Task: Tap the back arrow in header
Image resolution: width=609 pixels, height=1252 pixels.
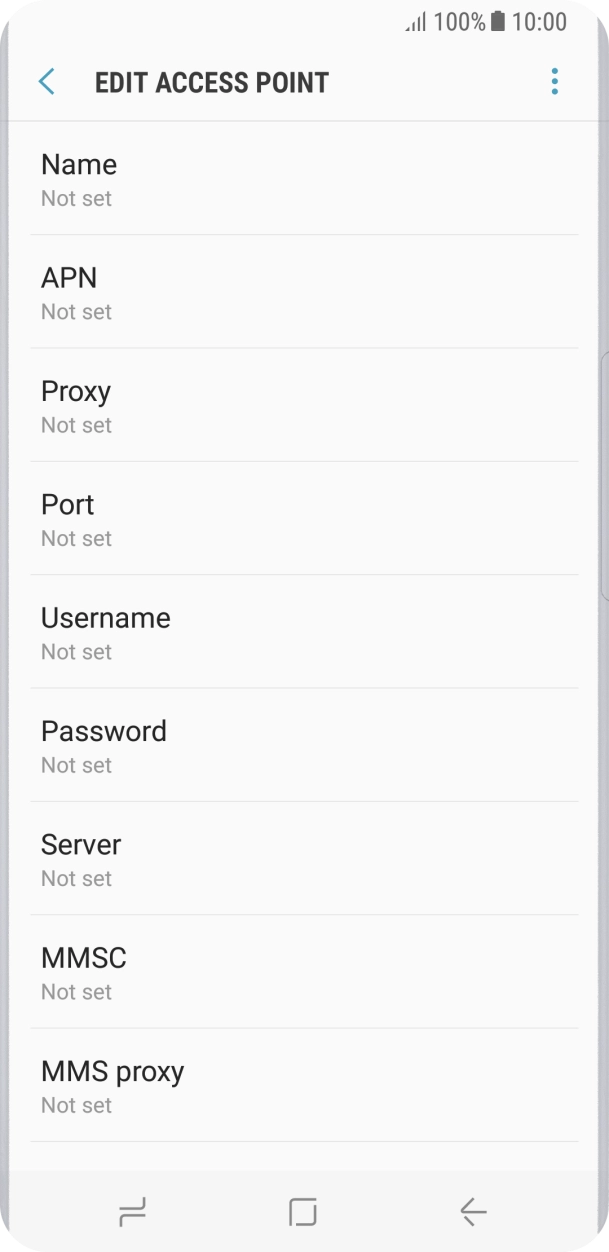Action: point(46,82)
